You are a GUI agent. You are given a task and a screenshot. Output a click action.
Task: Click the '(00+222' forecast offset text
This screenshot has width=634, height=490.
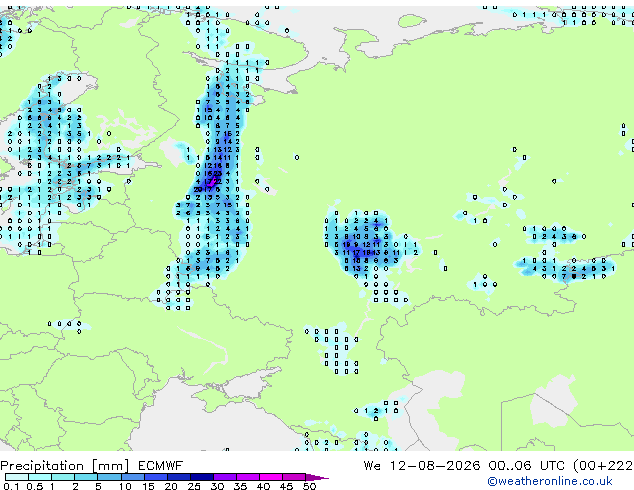click(x=603, y=466)
